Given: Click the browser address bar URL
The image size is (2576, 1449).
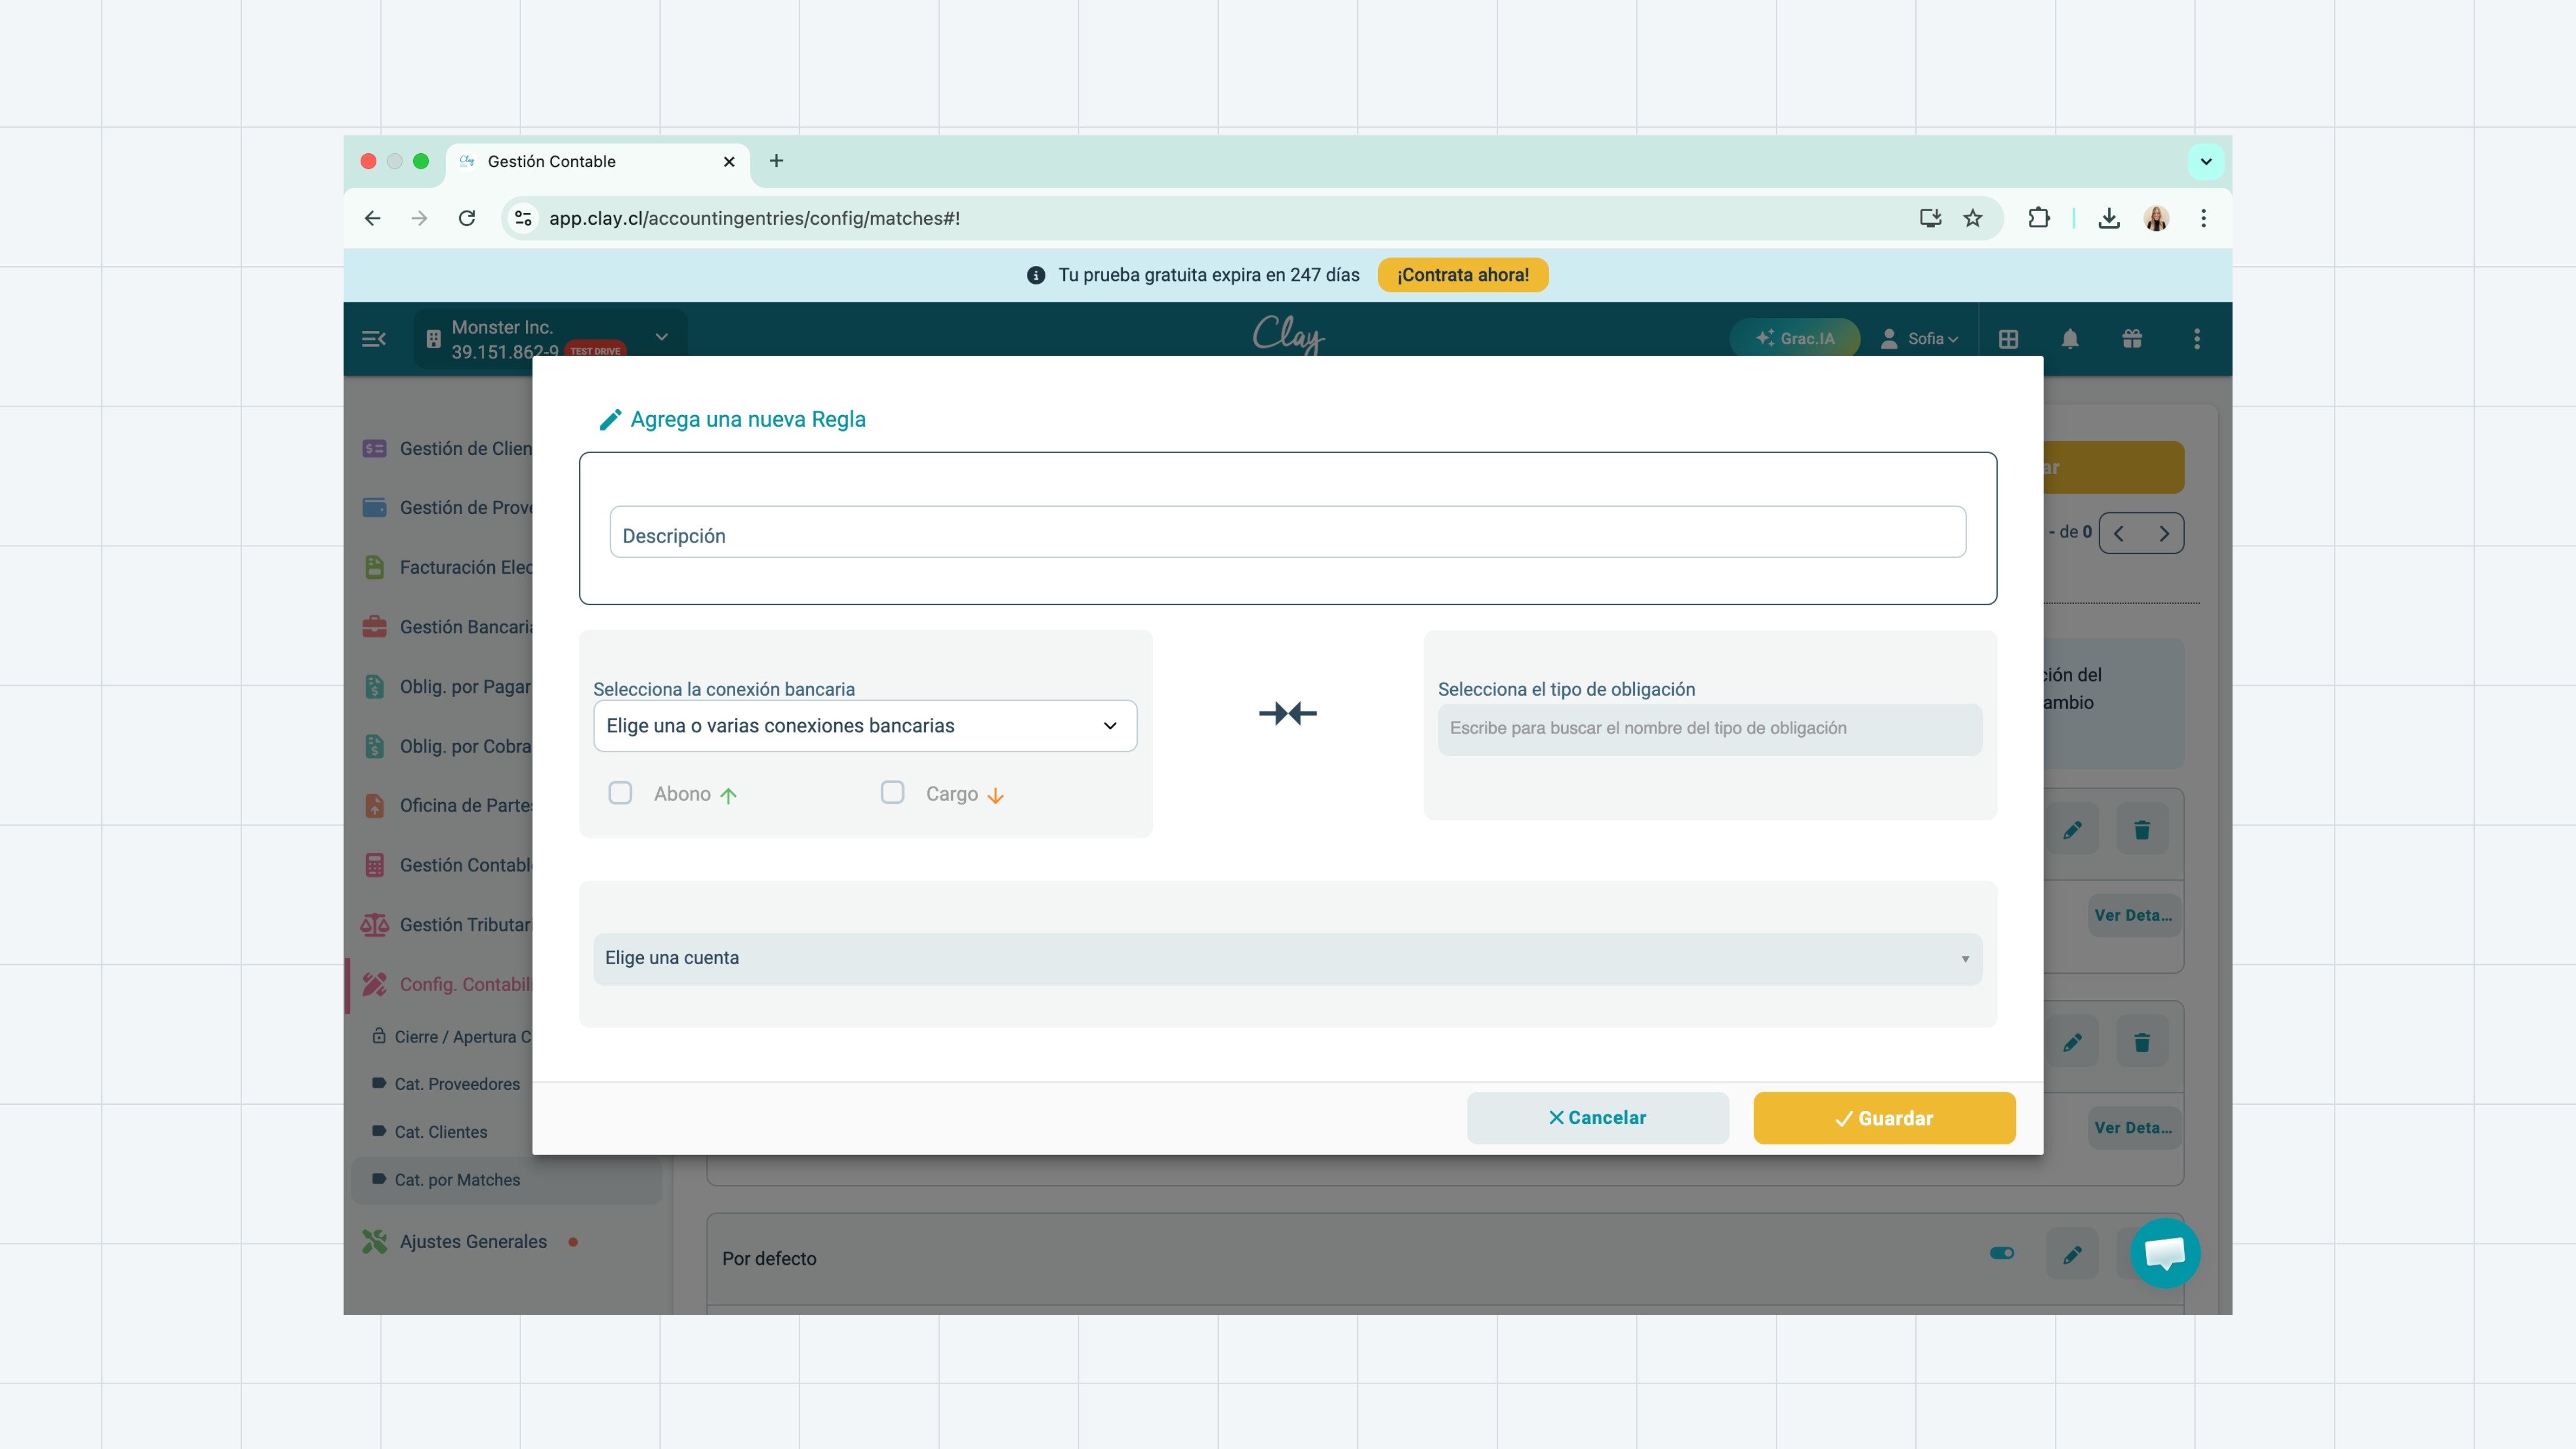Looking at the screenshot, I should pos(754,218).
